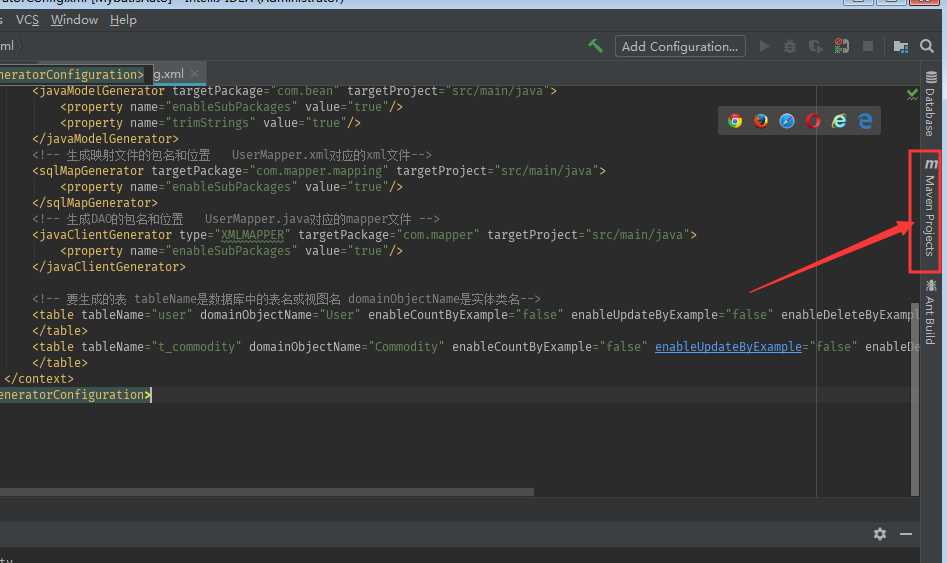Open the VCS menu
This screenshot has width=947, height=563.
click(27, 20)
